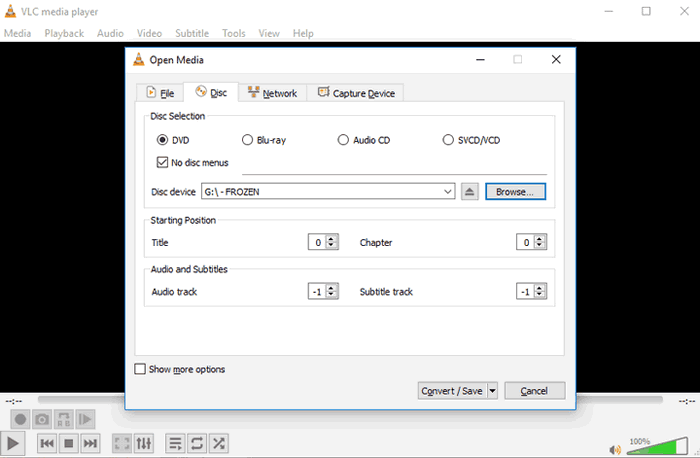This screenshot has width=700, height=458.
Task: Take a snapshot with the camera icon
Action: coord(42,420)
